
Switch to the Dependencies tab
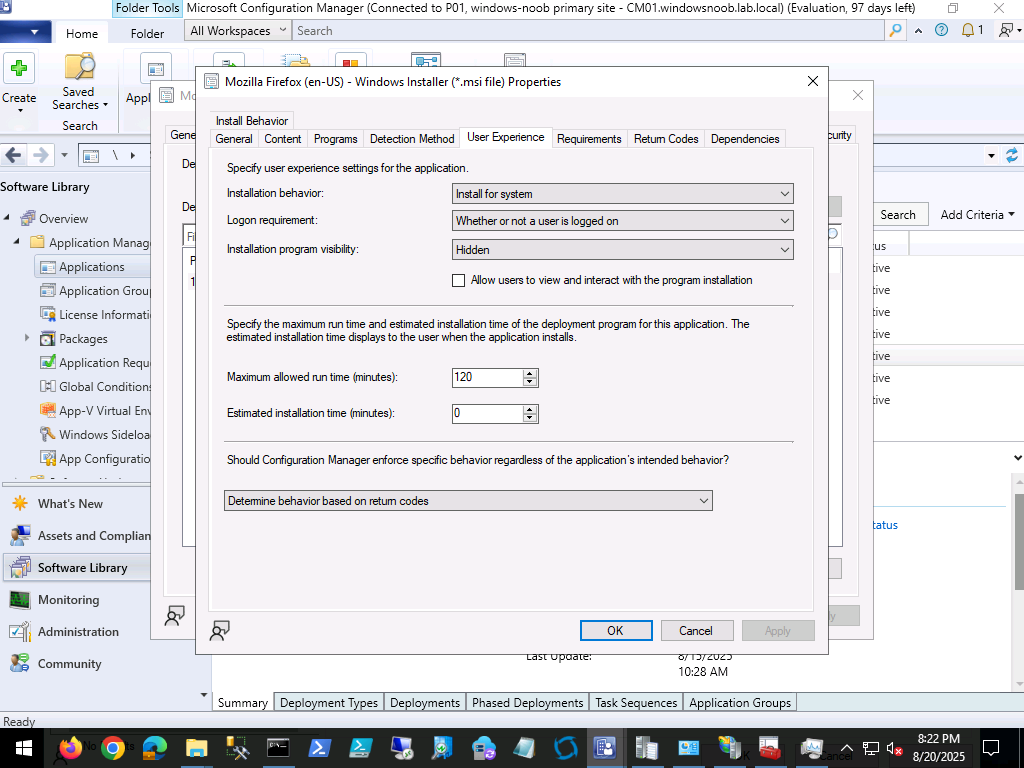point(745,138)
